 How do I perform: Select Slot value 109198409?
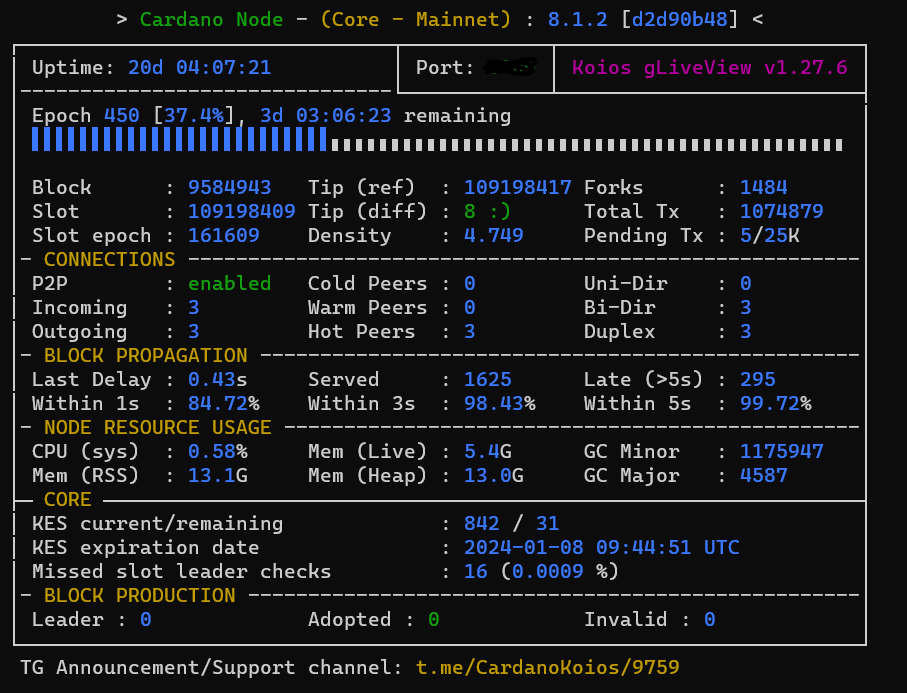click(242, 212)
